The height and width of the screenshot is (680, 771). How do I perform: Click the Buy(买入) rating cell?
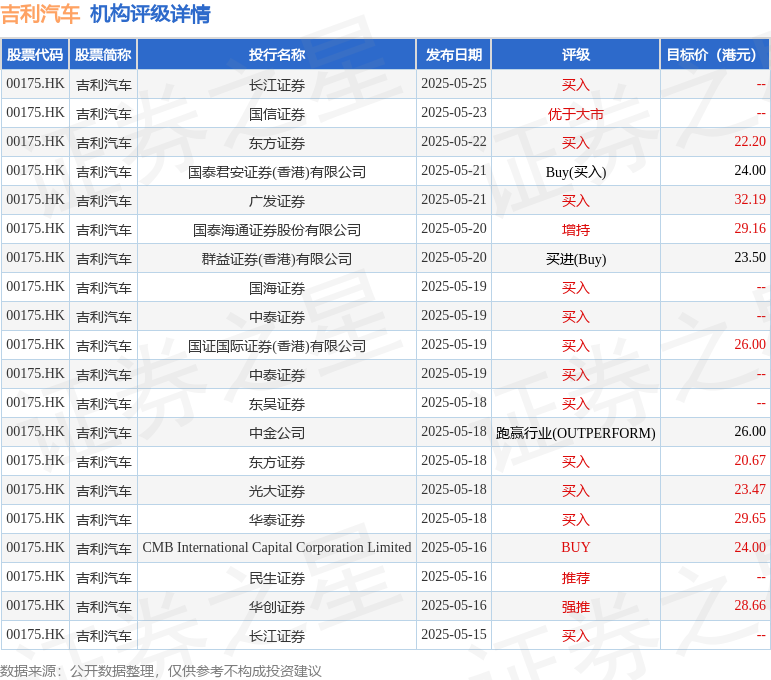[x=576, y=172]
